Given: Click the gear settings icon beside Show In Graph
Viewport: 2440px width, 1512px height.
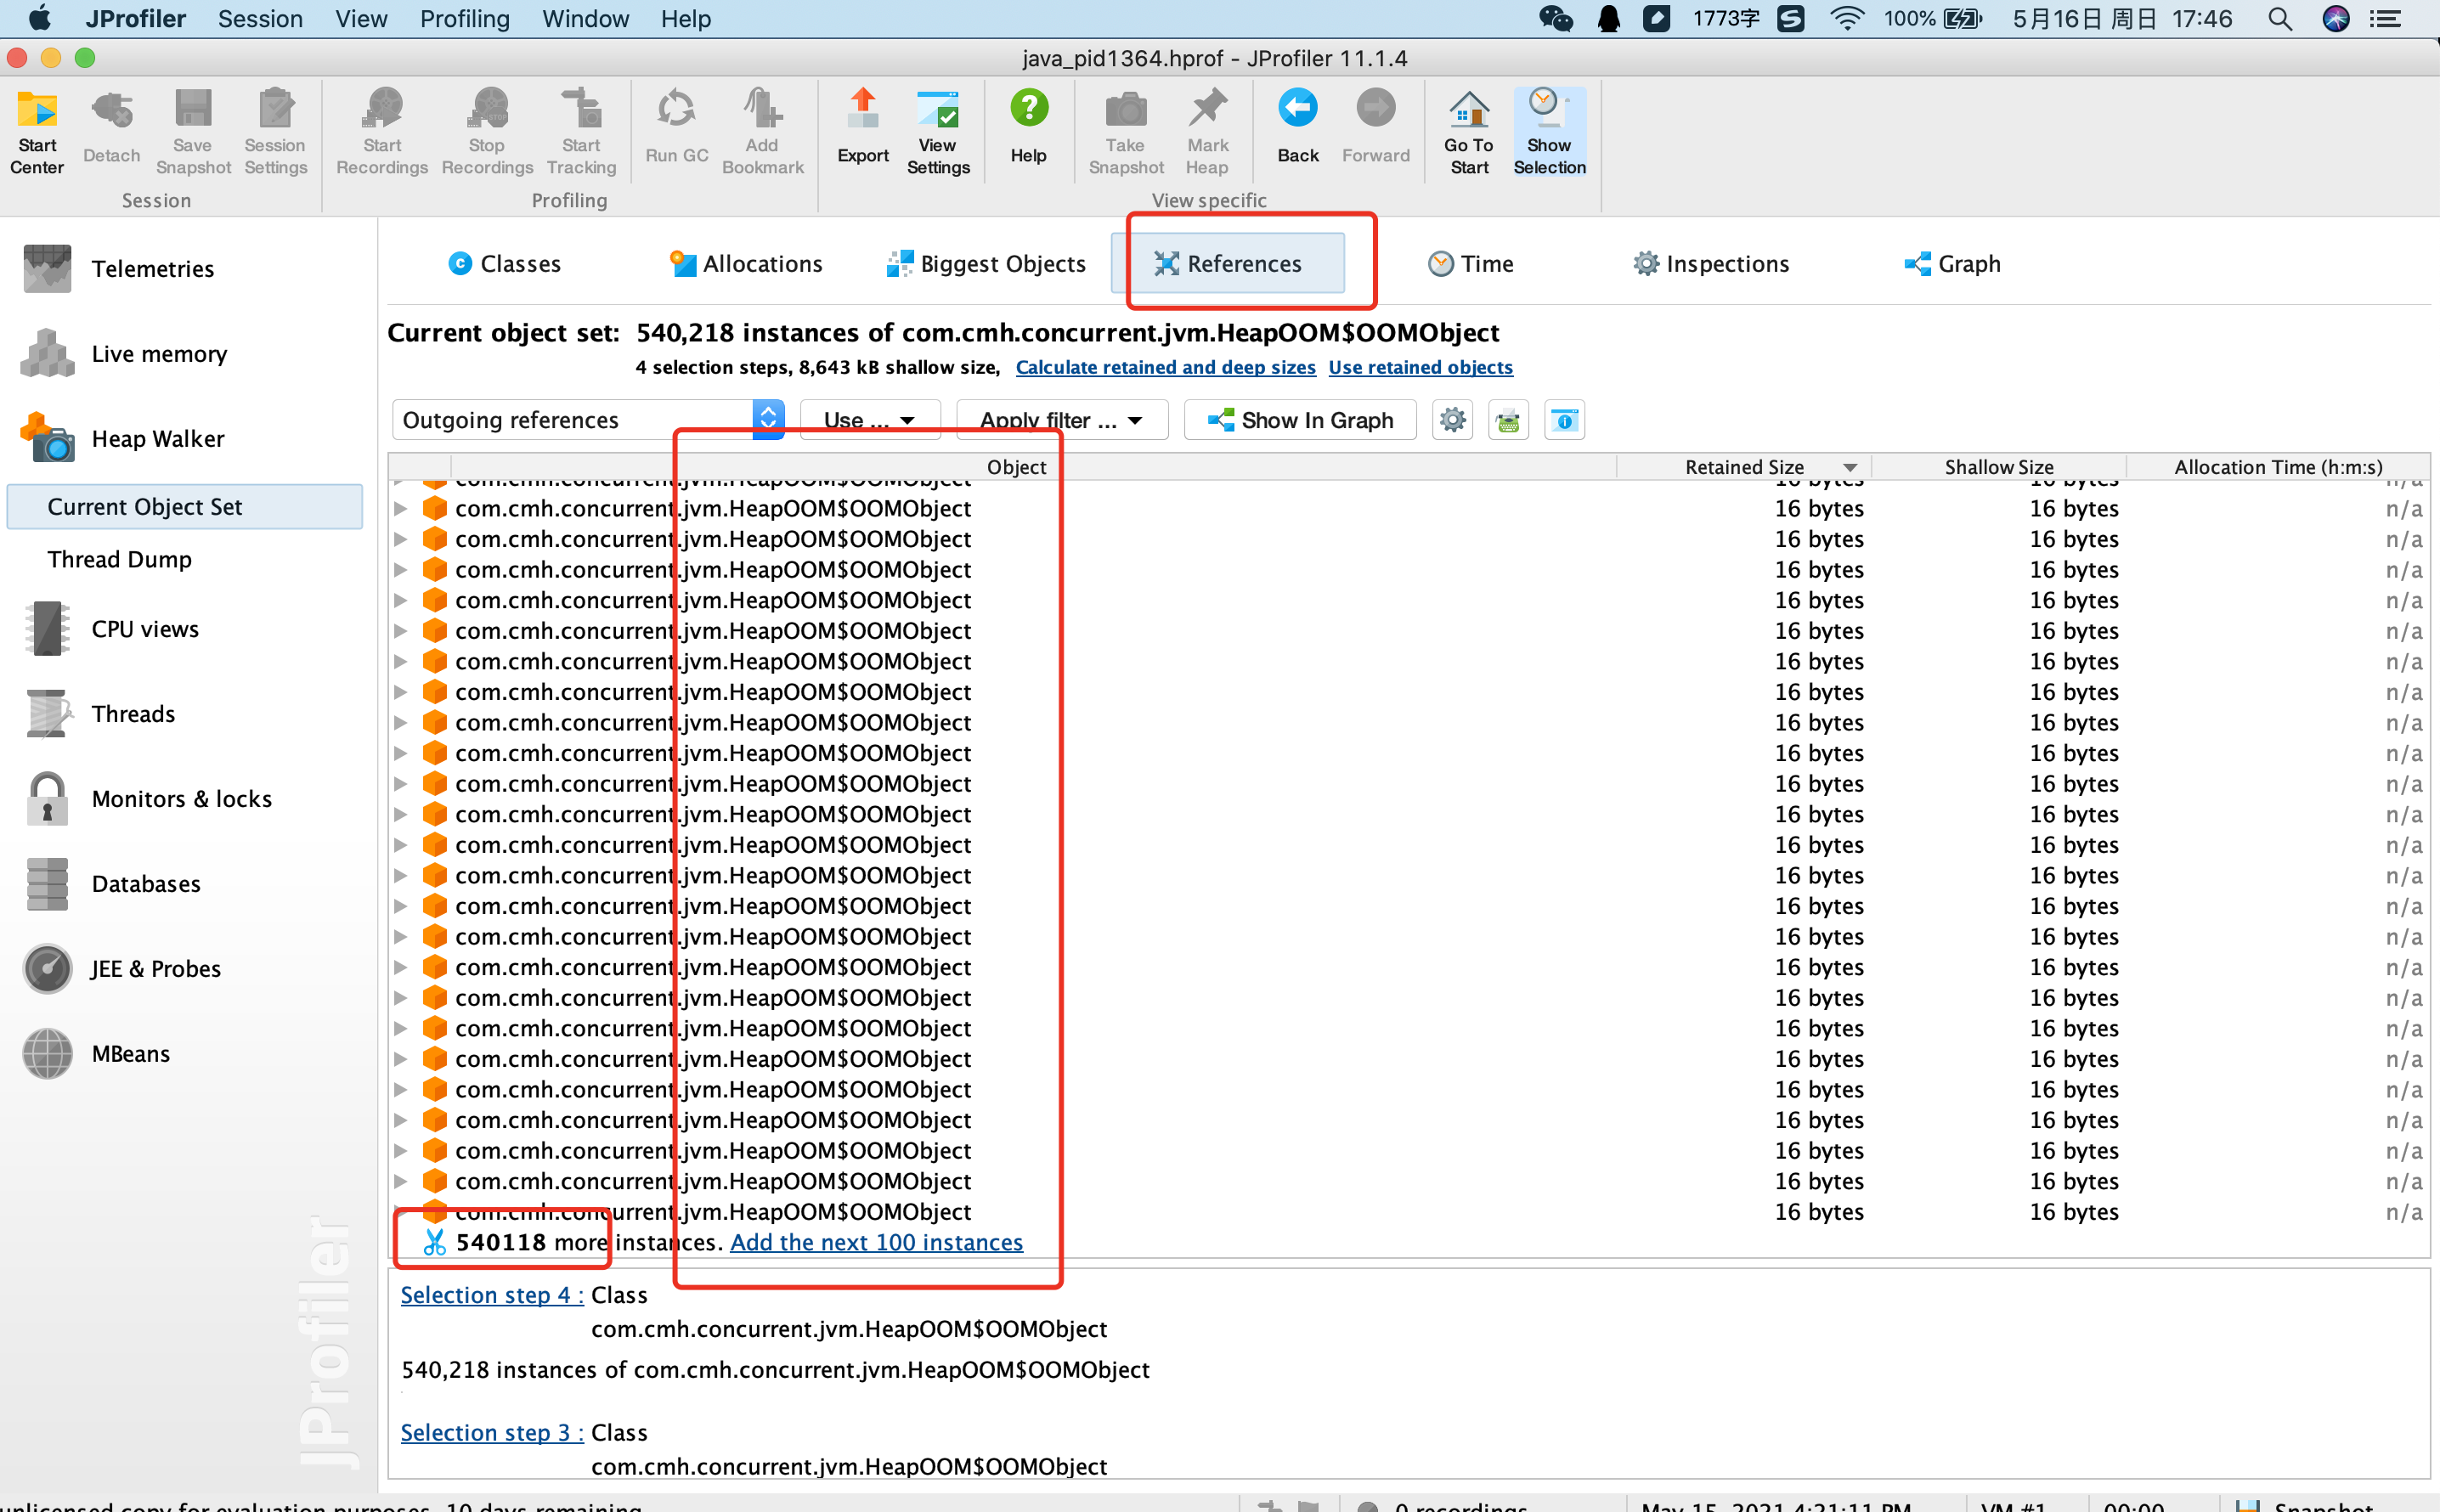Looking at the screenshot, I should click(x=1452, y=420).
